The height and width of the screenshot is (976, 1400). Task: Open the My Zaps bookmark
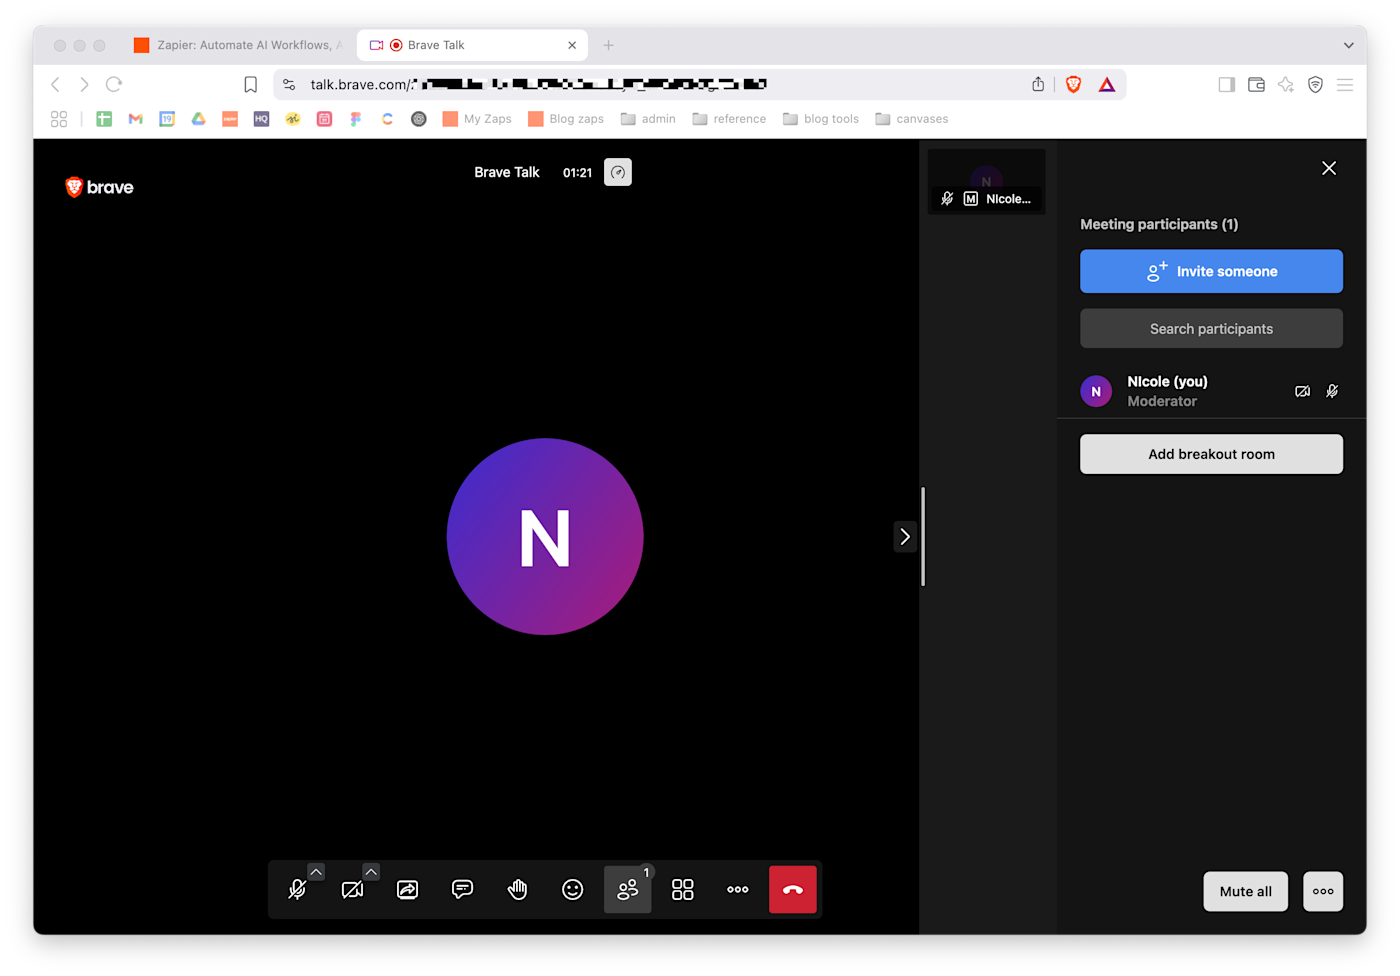coord(477,119)
